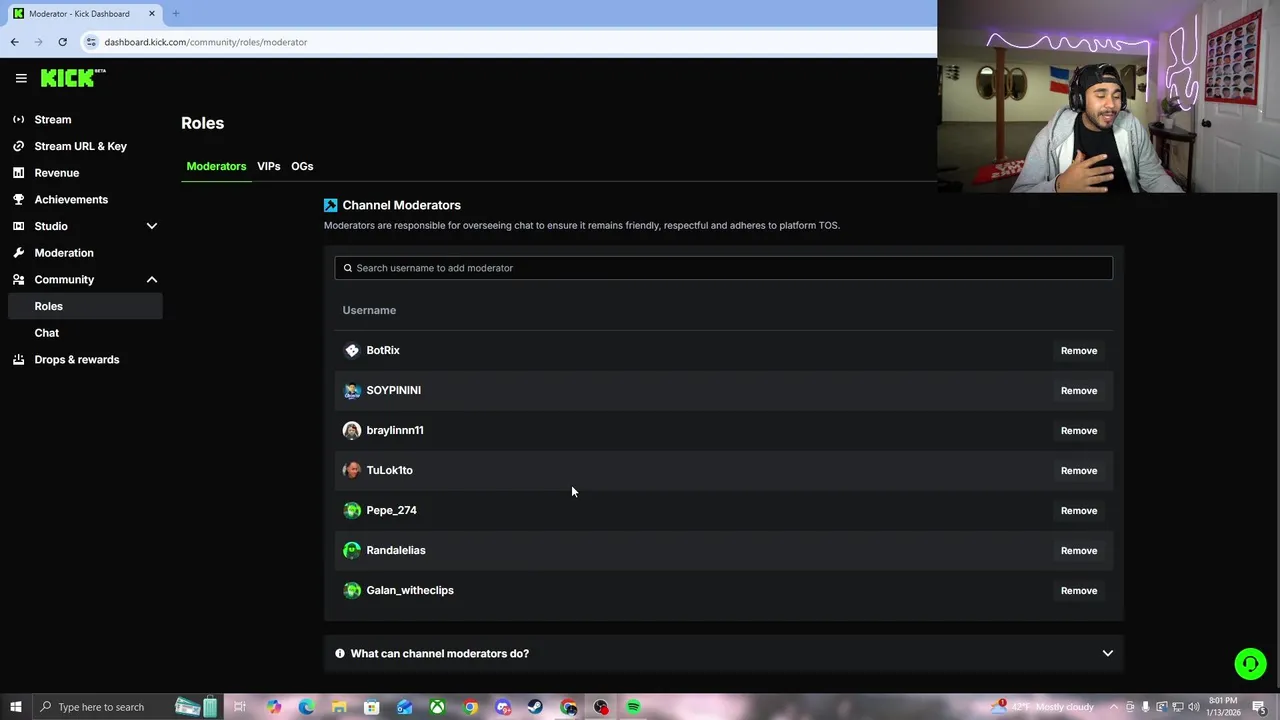Screen dimensions: 1280x720
Task: Click Randalelias avatar icon
Action: (x=352, y=550)
